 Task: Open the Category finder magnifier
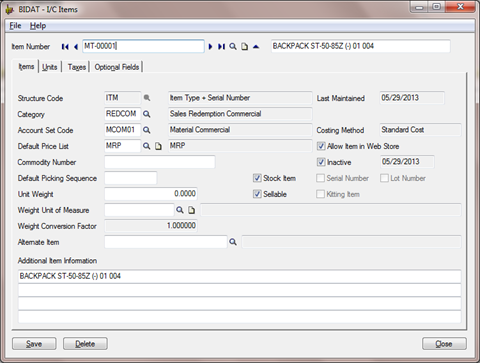[x=147, y=114]
